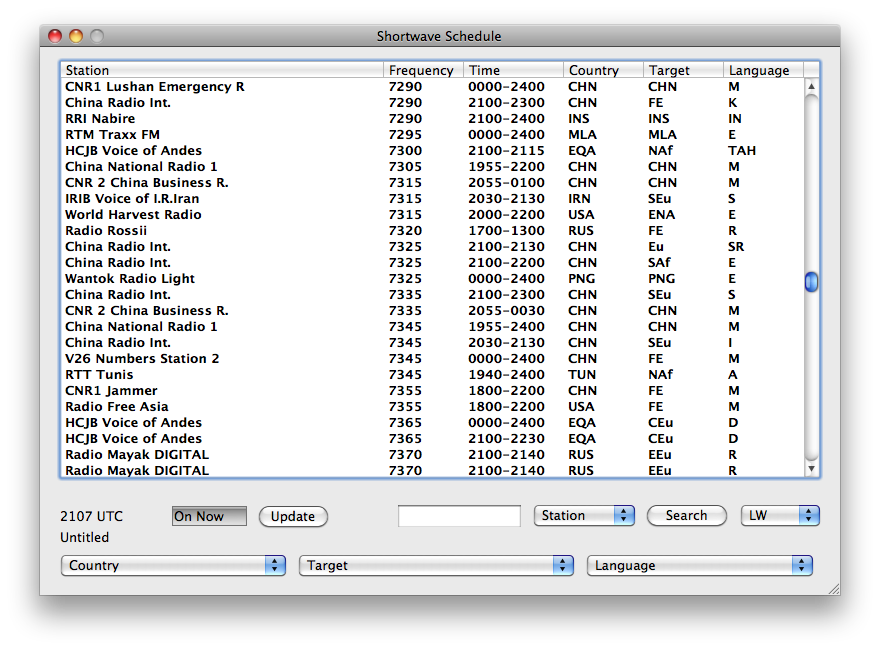Select the V26 Numbers Station 2 row
The width and height of the screenshot is (880, 650).
tap(432, 359)
